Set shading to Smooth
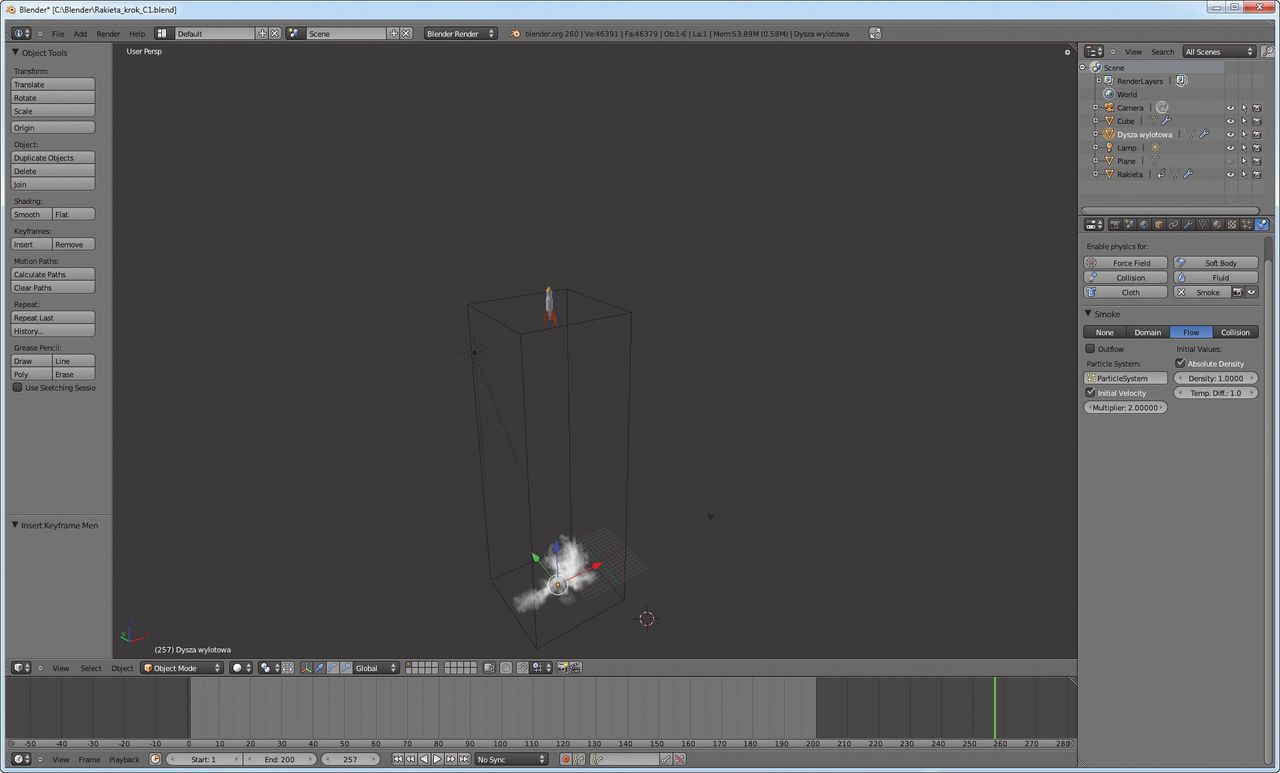Image resolution: width=1280 pixels, height=773 pixels. tap(31, 214)
